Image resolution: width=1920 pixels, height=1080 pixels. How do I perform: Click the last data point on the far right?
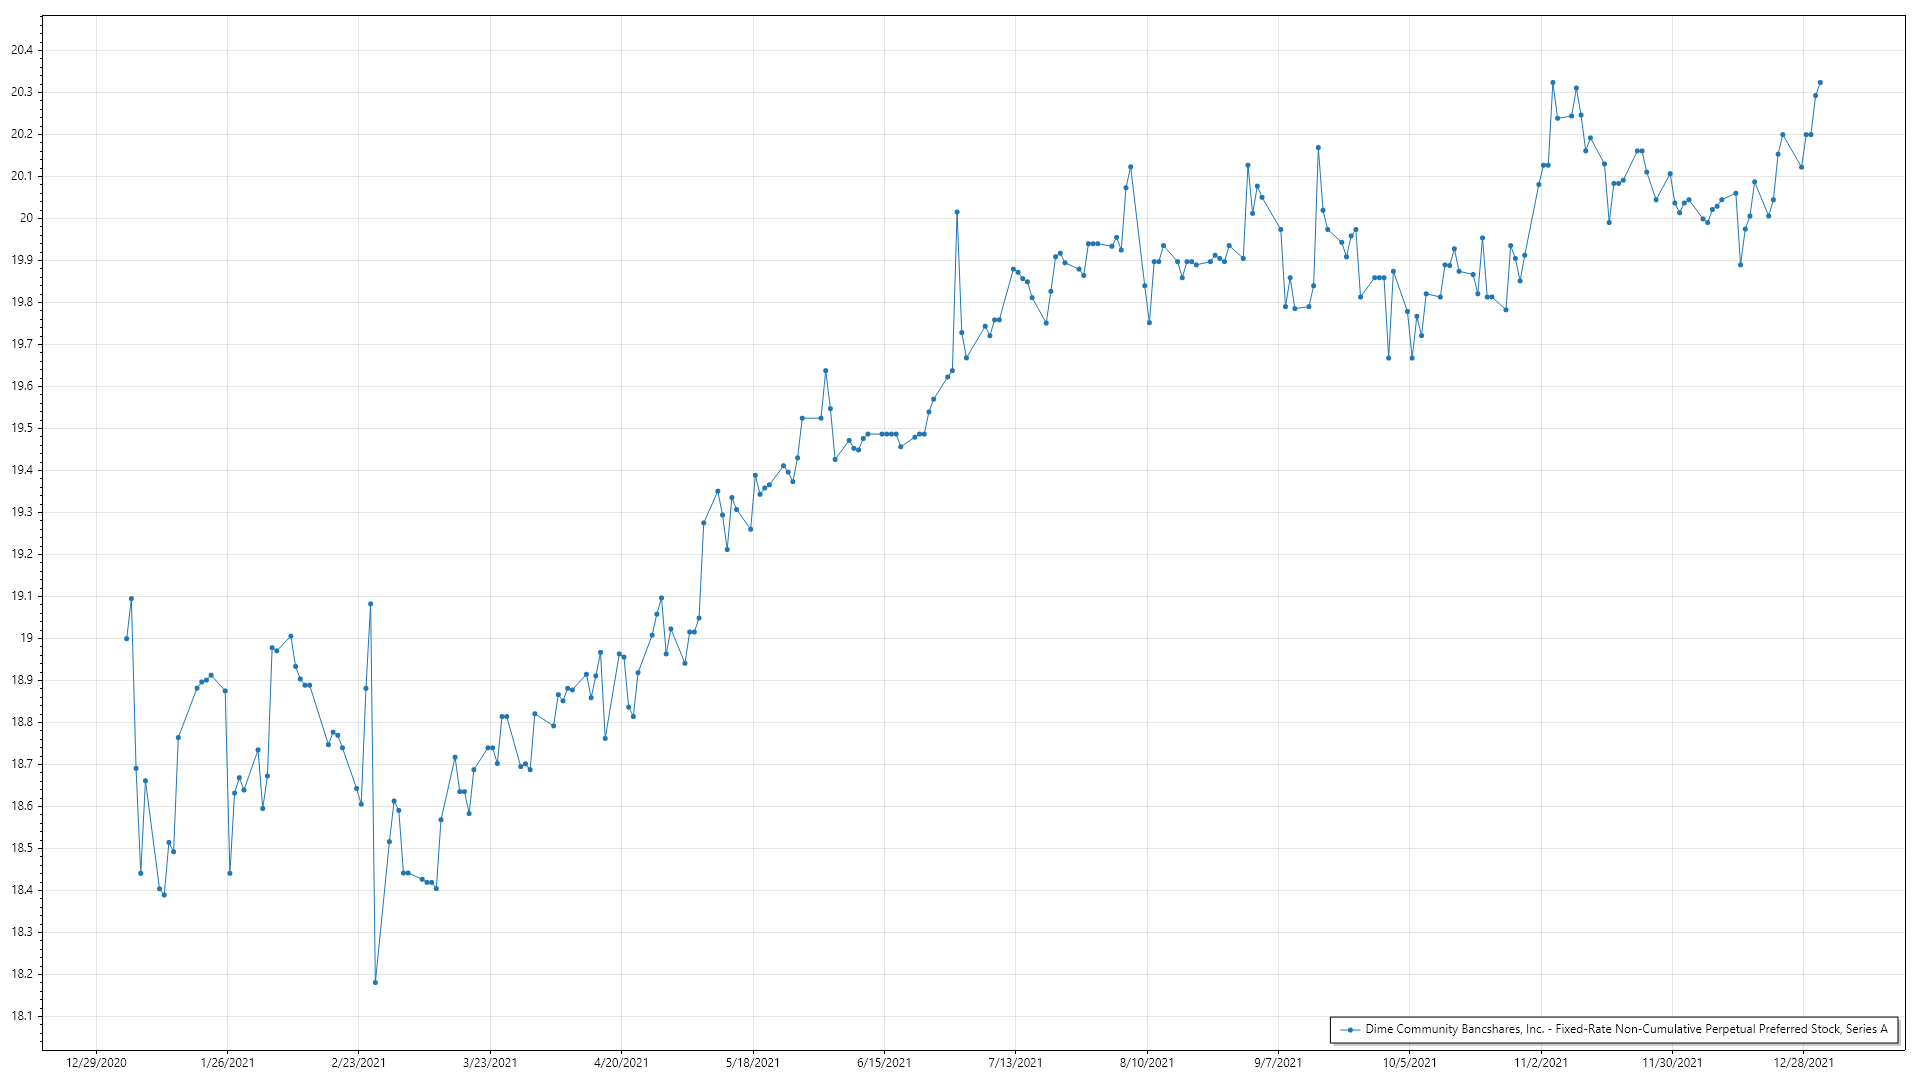pyautogui.click(x=1820, y=82)
